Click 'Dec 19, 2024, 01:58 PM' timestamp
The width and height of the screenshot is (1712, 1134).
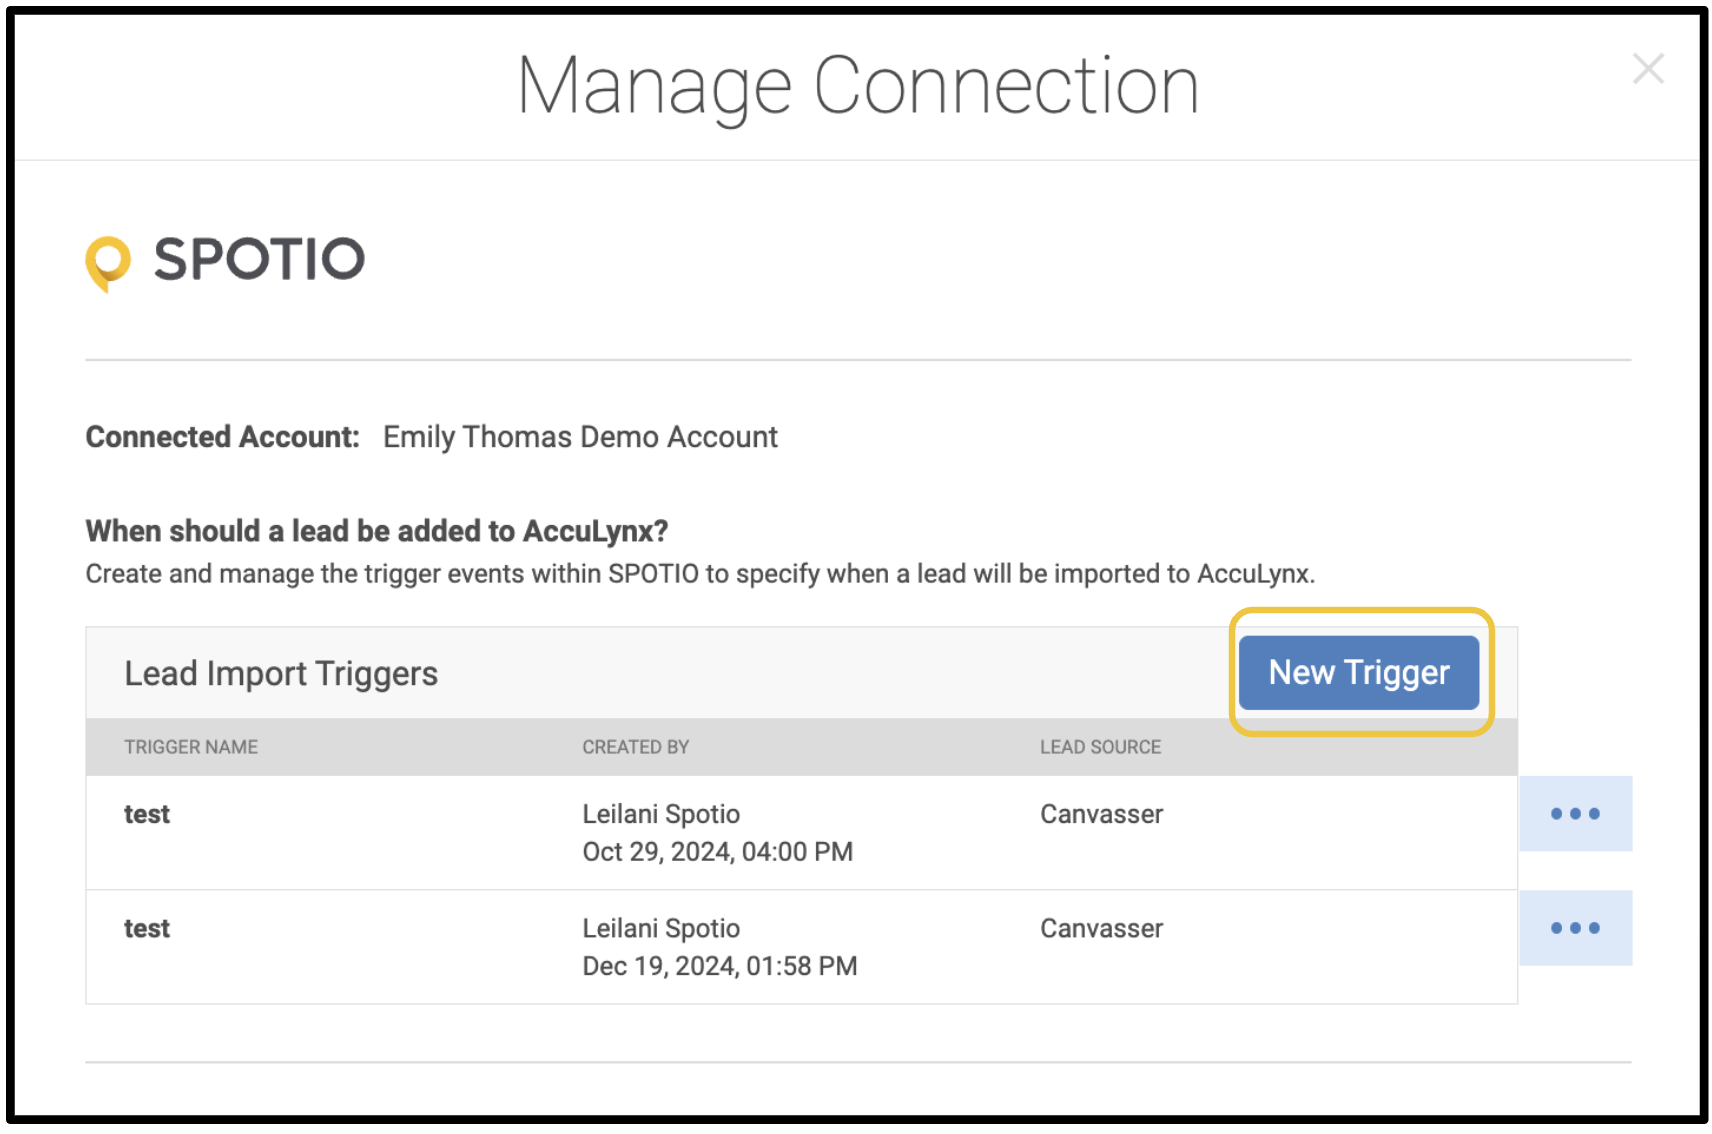720,966
